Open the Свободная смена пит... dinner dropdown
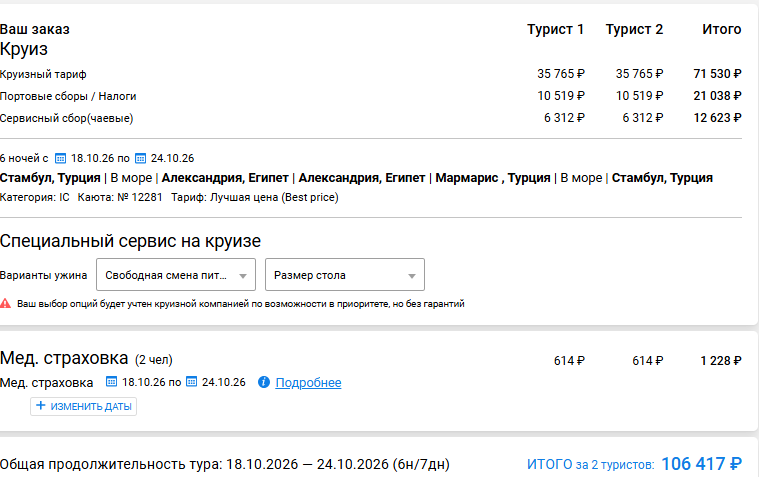Image resolution: width=759 pixels, height=477 pixels. (176, 275)
